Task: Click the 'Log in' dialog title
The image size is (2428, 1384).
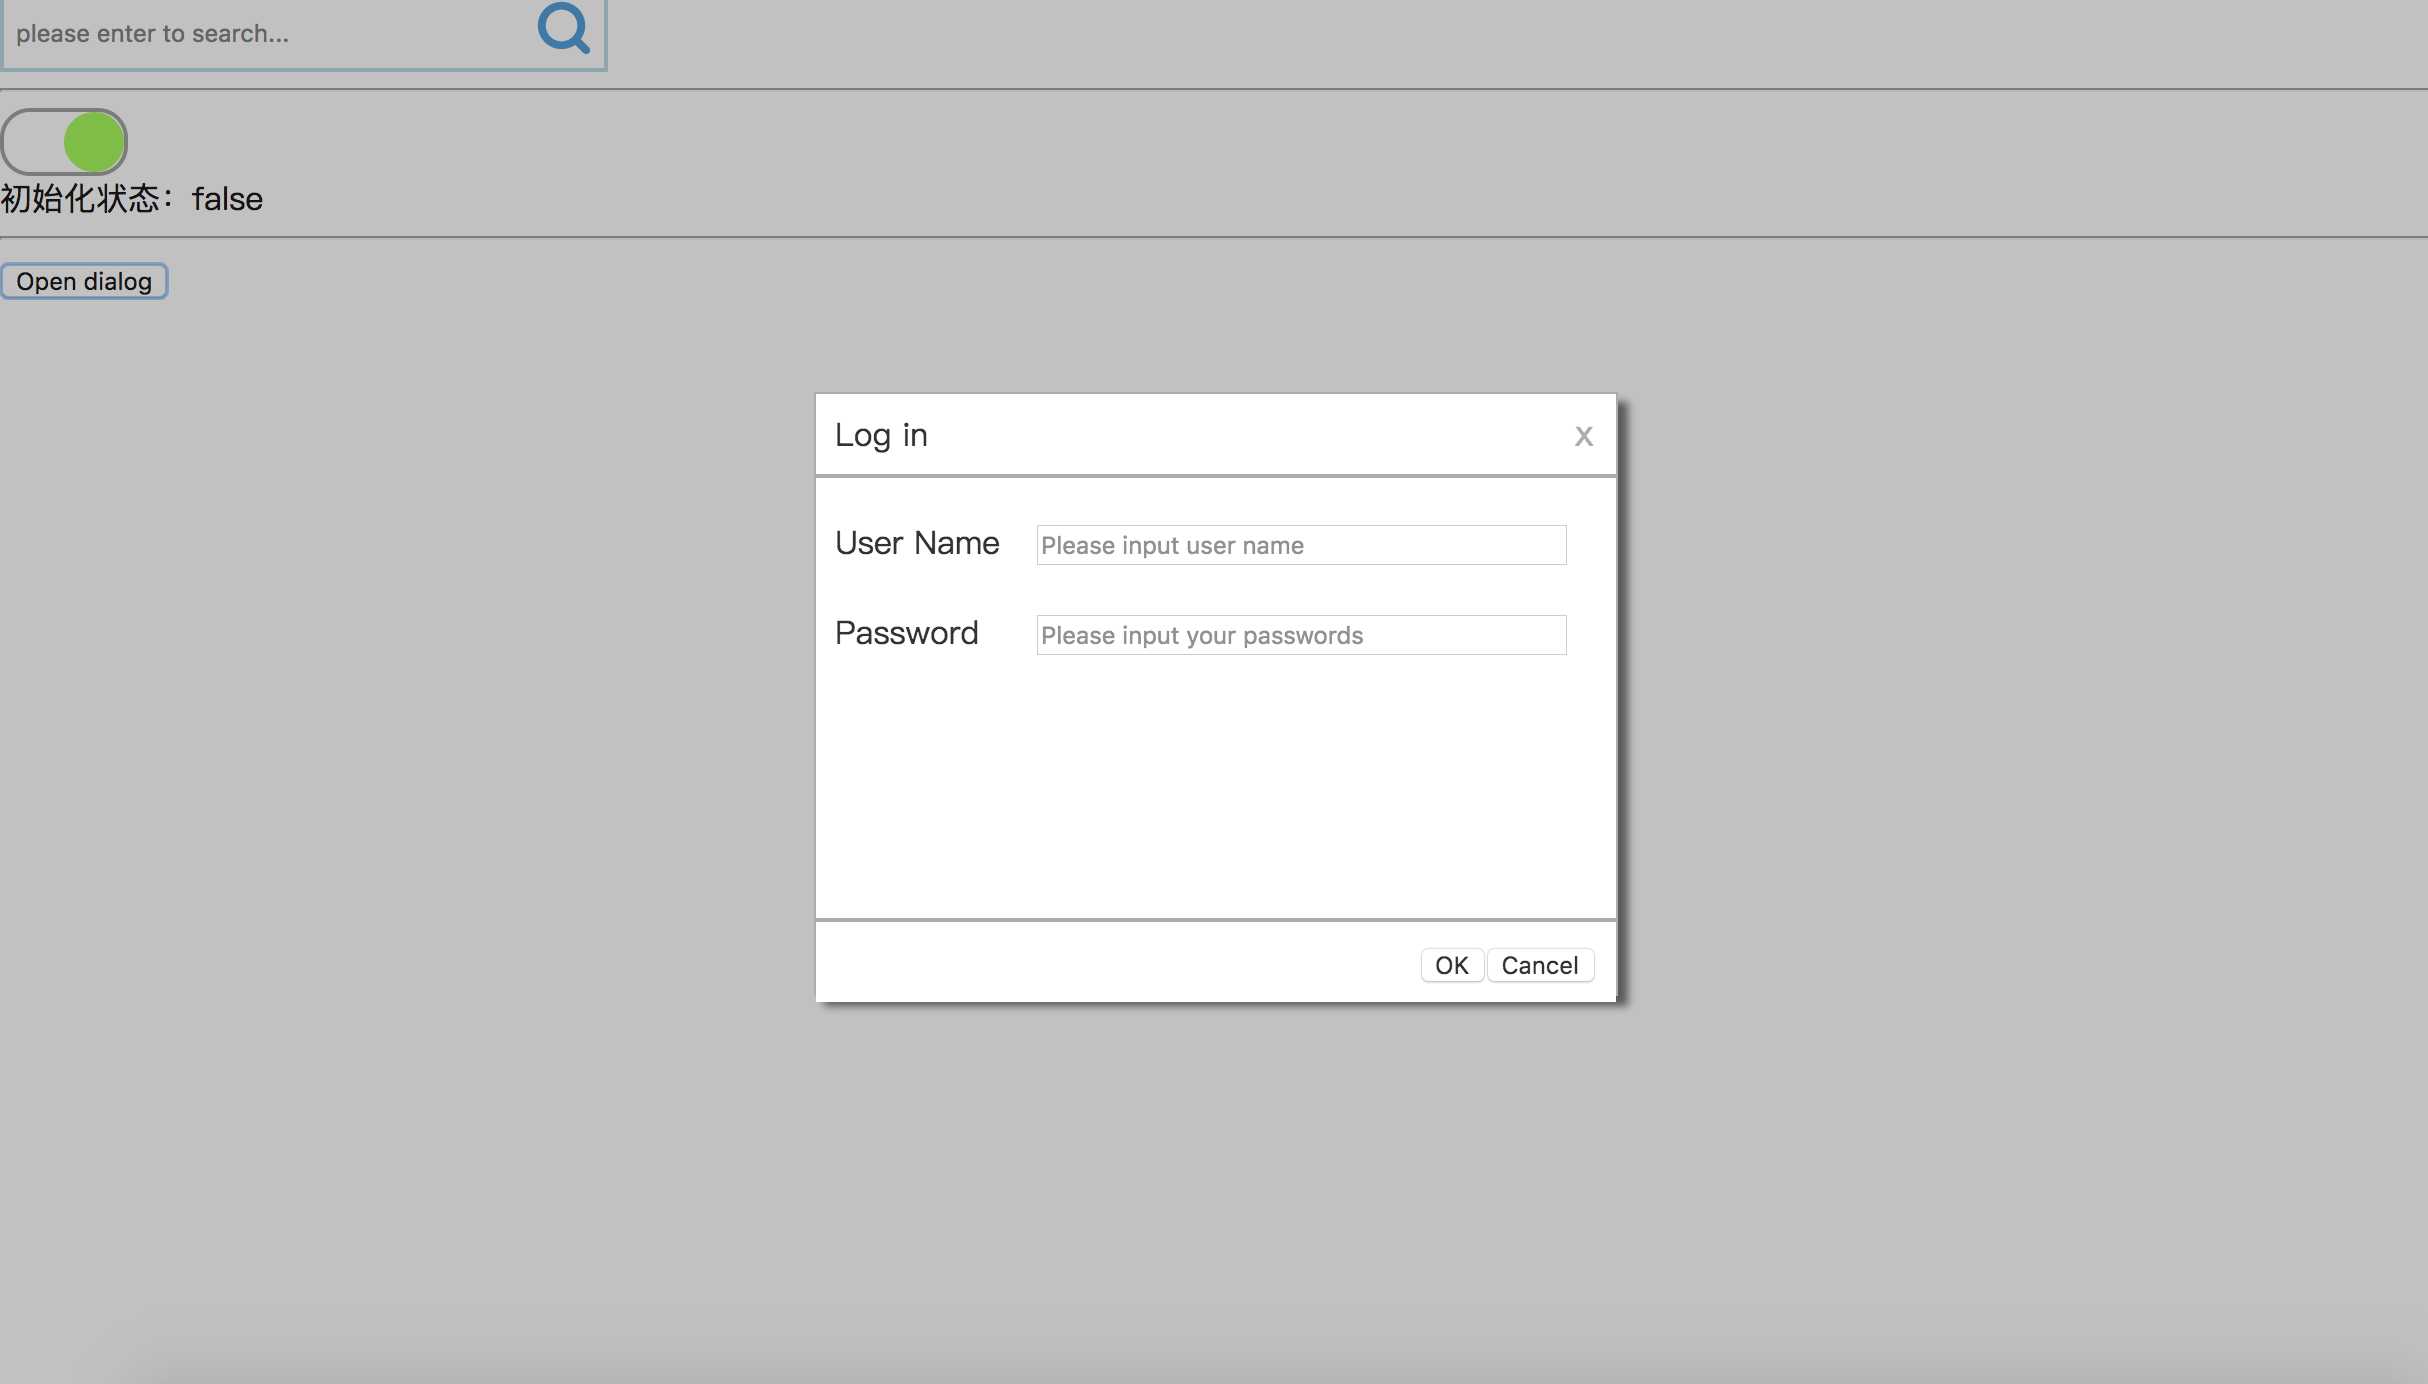Action: click(881, 435)
